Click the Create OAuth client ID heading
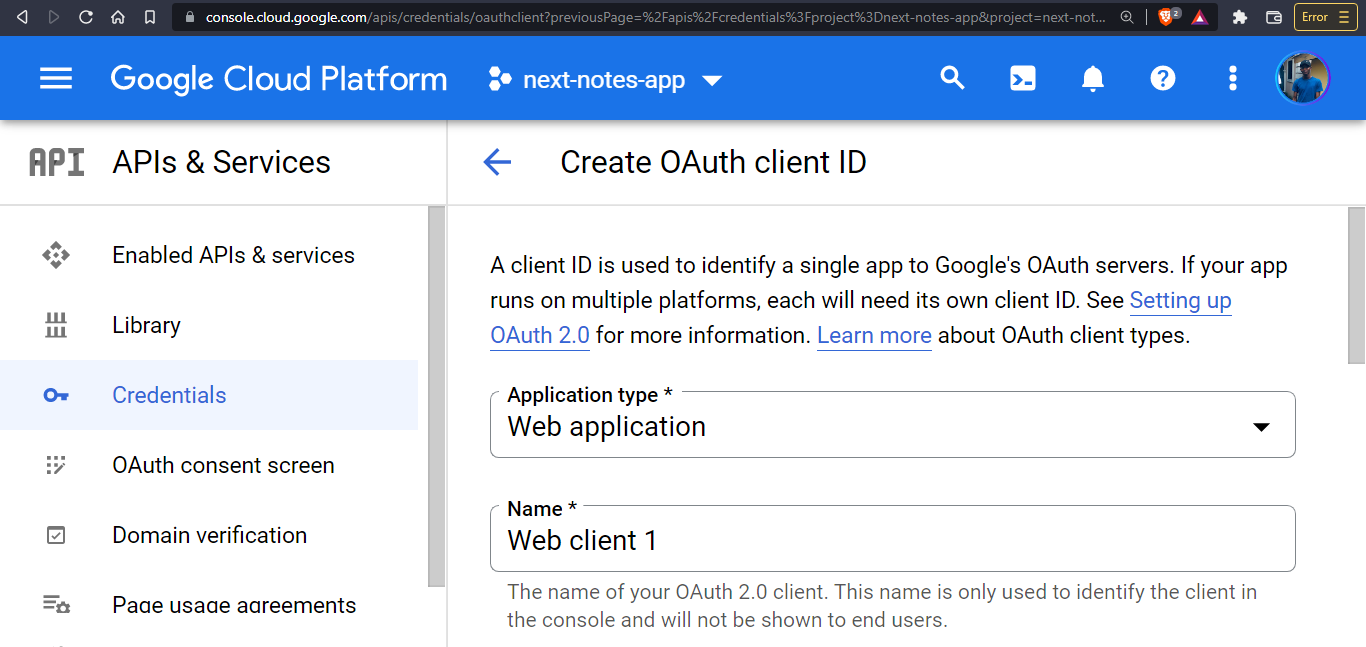The image size is (1366, 647). click(x=713, y=162)
